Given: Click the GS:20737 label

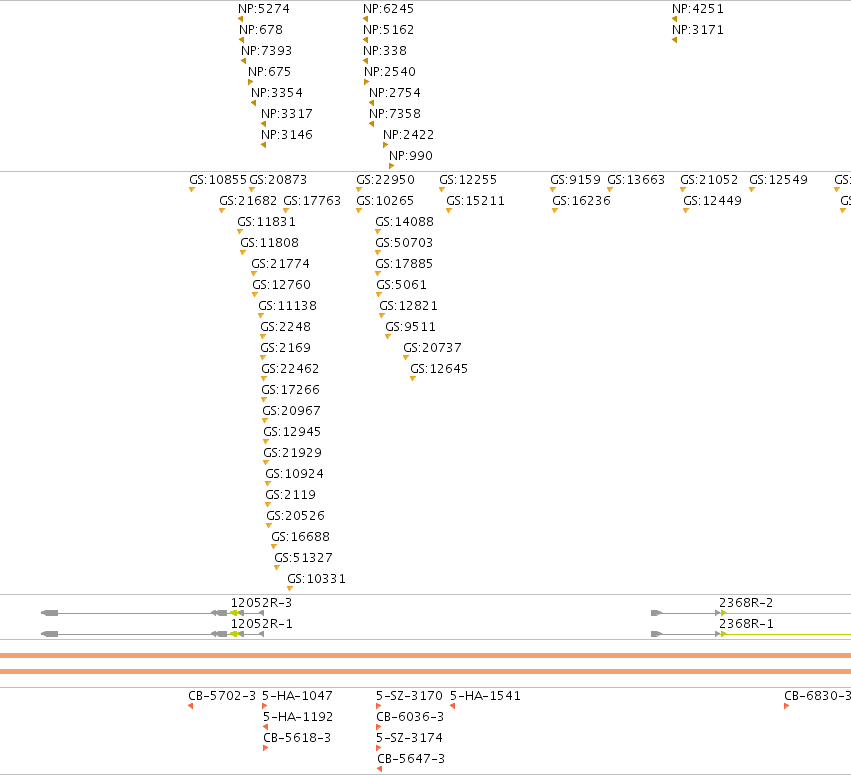Looking at the screenshot, I should (432, 348).
